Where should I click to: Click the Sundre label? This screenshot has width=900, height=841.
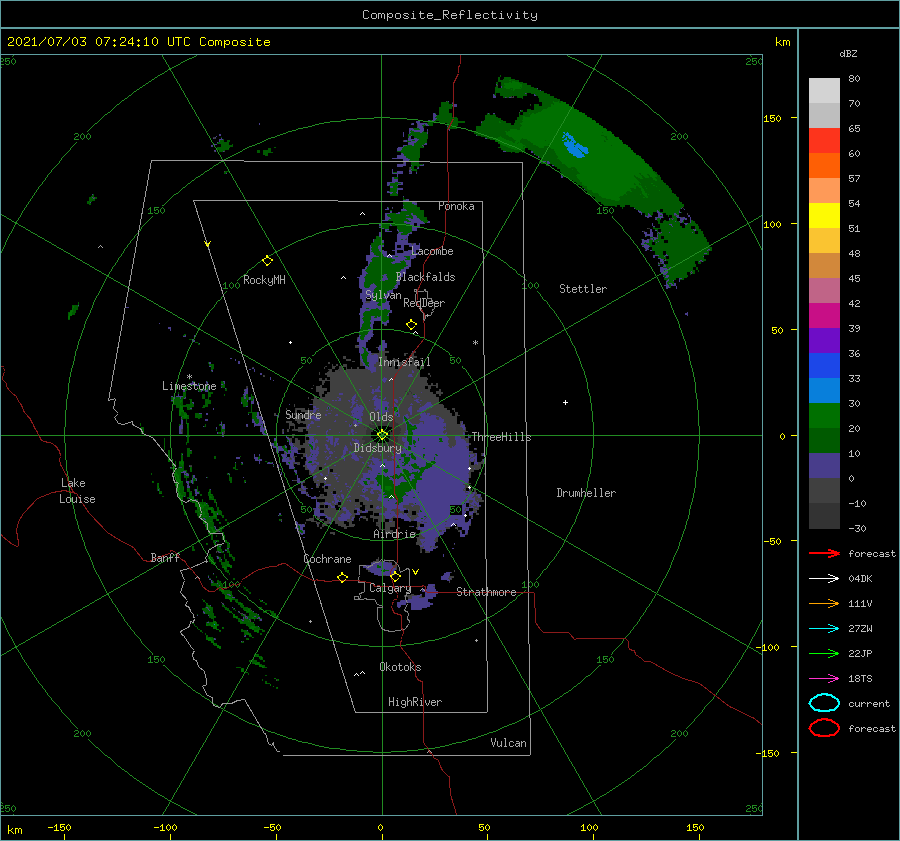click(x=303, y=414)
